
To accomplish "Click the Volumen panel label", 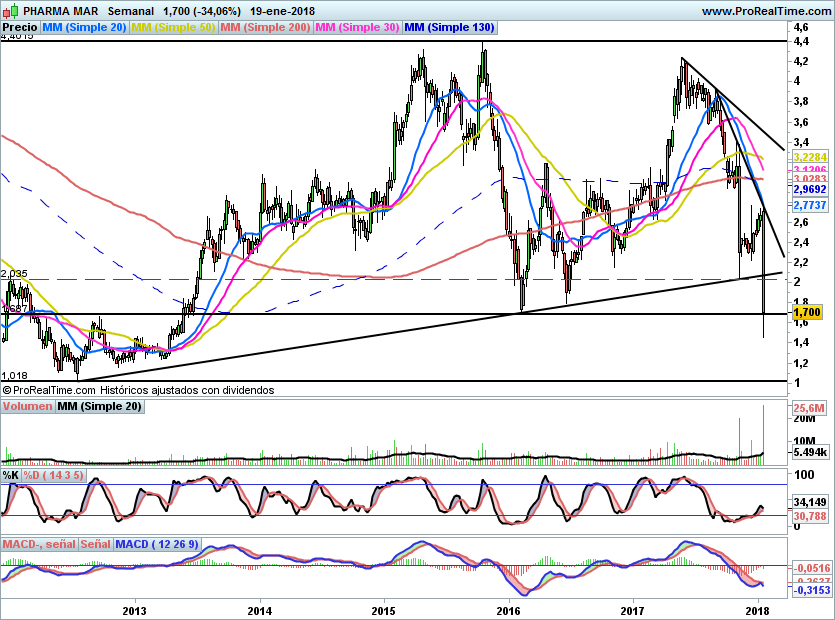I will [27, 406].
